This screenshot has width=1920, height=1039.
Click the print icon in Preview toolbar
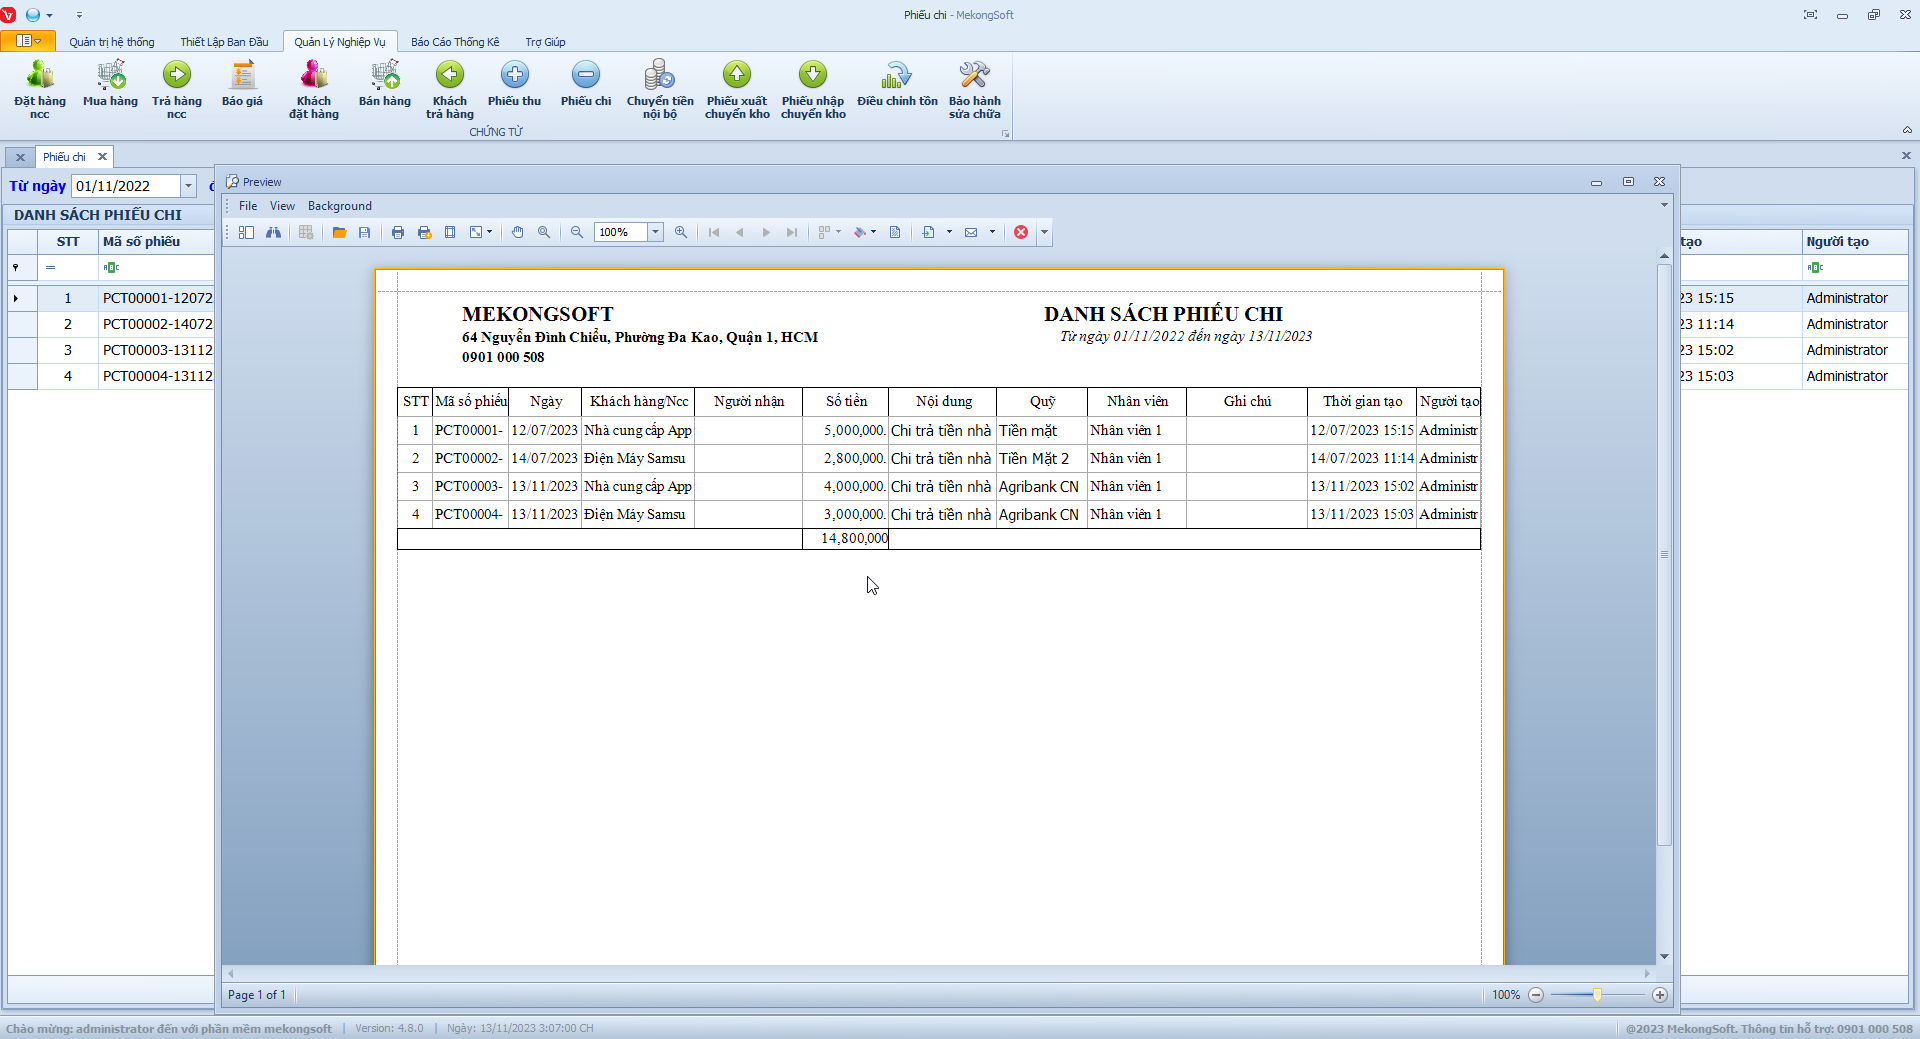(398, 232)
